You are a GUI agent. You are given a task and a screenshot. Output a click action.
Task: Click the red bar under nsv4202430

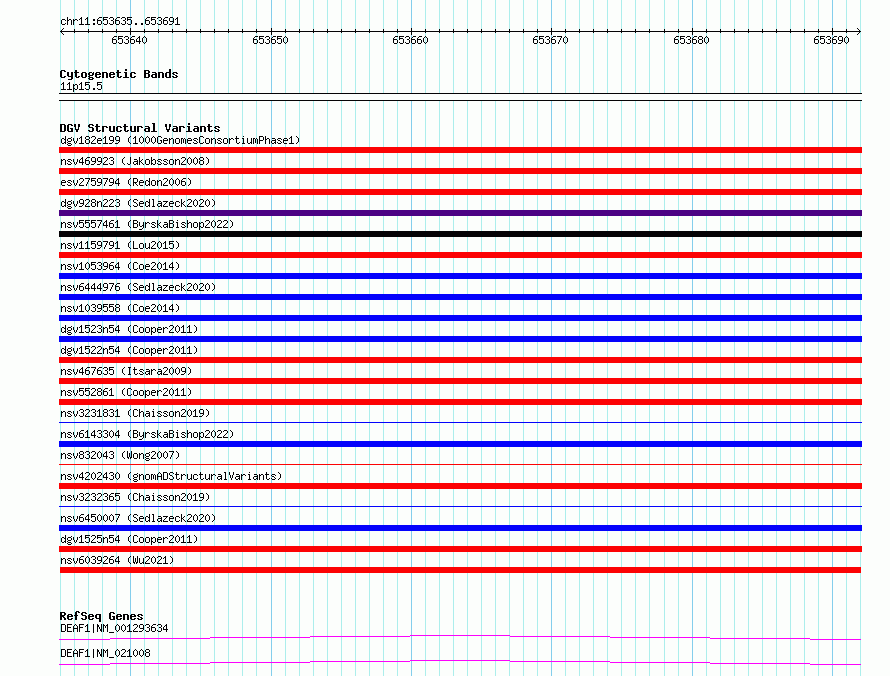(x=460, y=486)
